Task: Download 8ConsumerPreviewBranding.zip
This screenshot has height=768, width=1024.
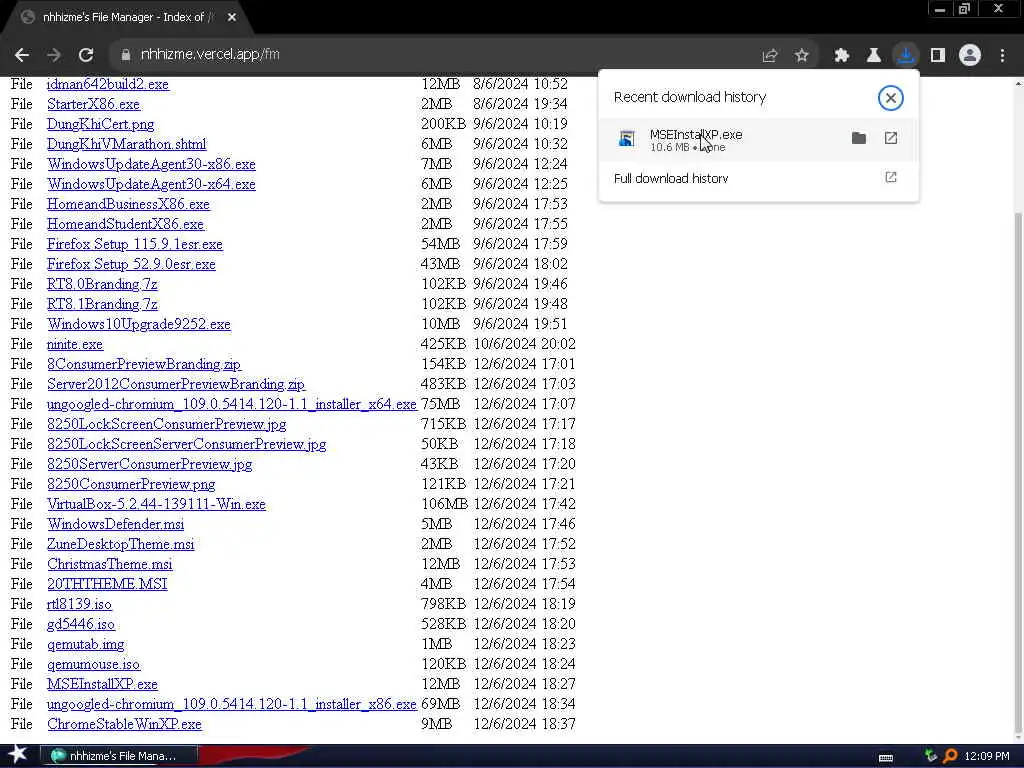Action: pos(144,364)
